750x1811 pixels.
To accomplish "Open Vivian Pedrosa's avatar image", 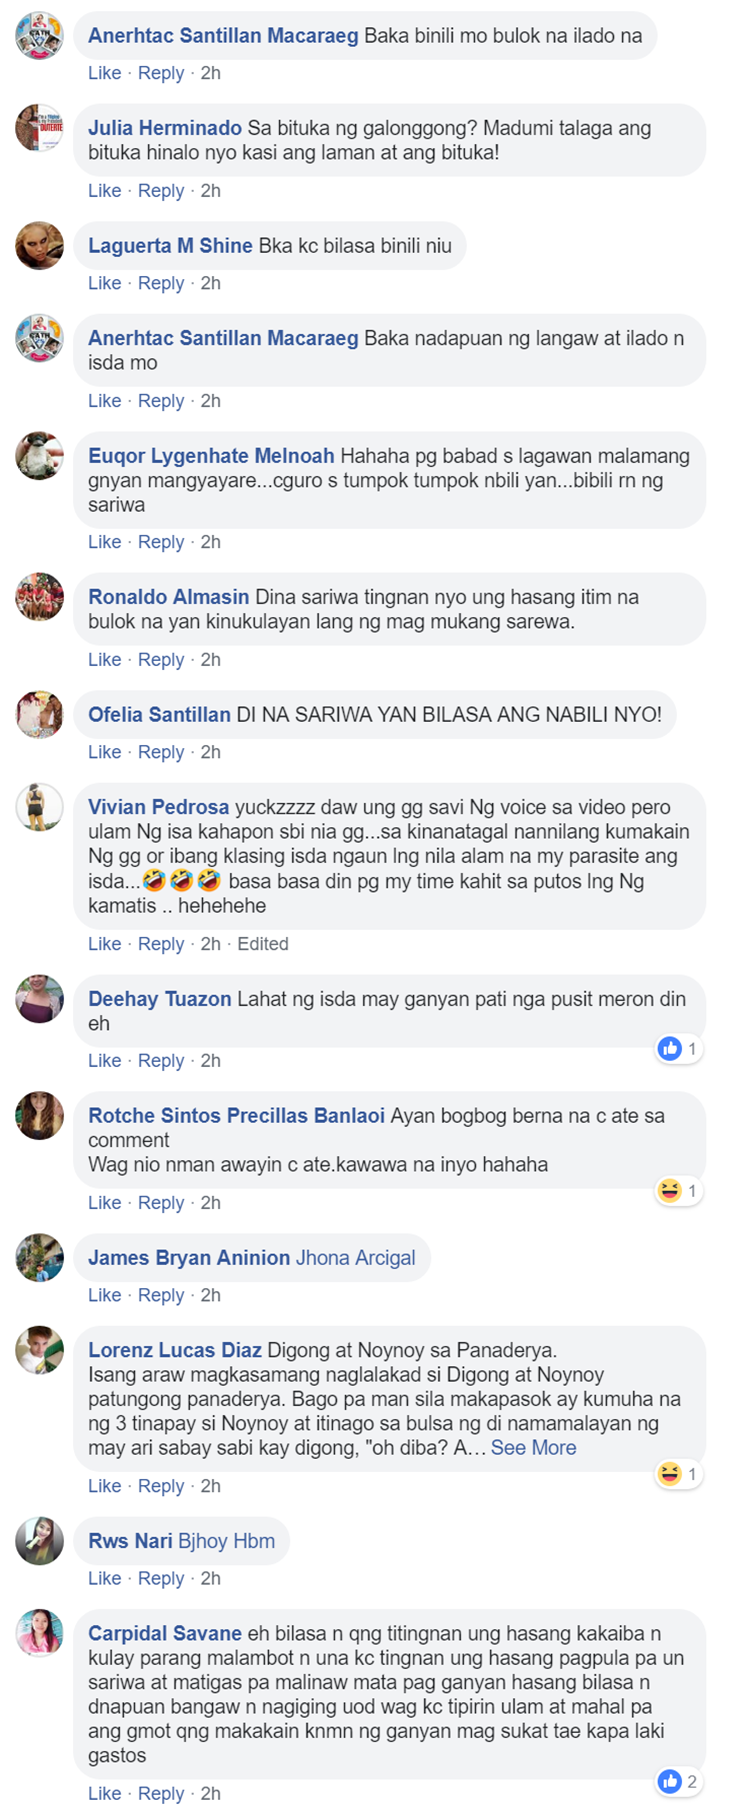I will pyautogui.click(x=40, y=807).
